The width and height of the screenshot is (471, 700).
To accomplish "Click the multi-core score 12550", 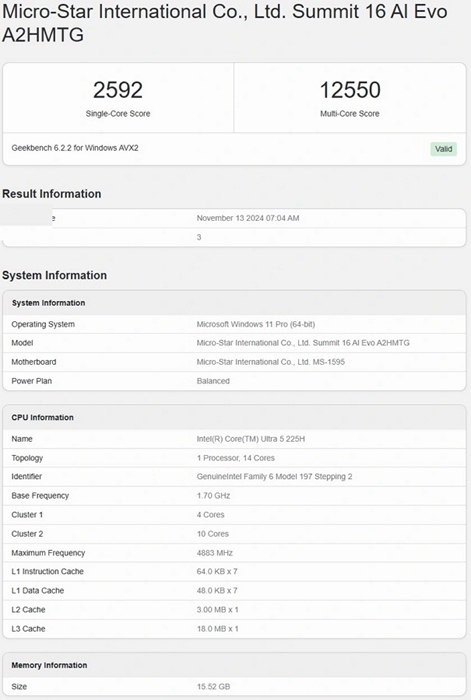I will [x=350, y=90].
